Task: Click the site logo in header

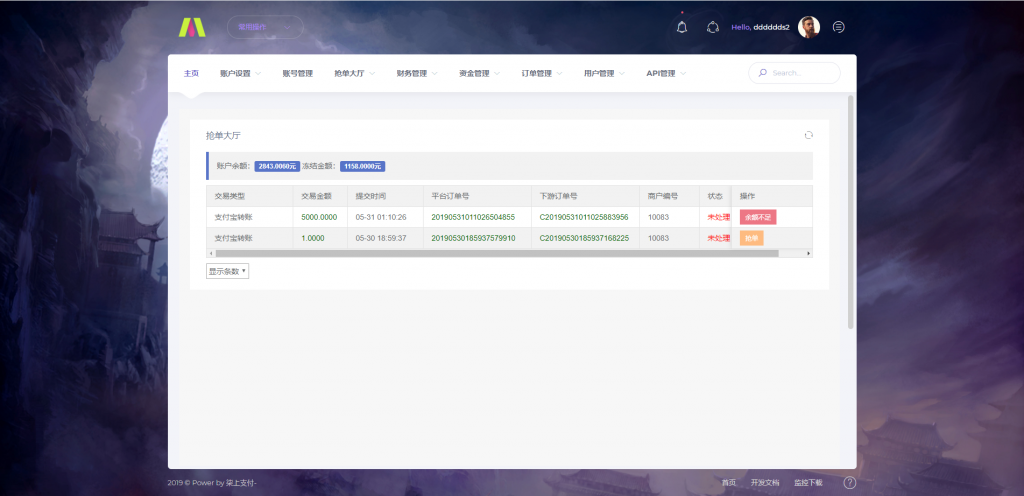Action: (x=190, y=27)
